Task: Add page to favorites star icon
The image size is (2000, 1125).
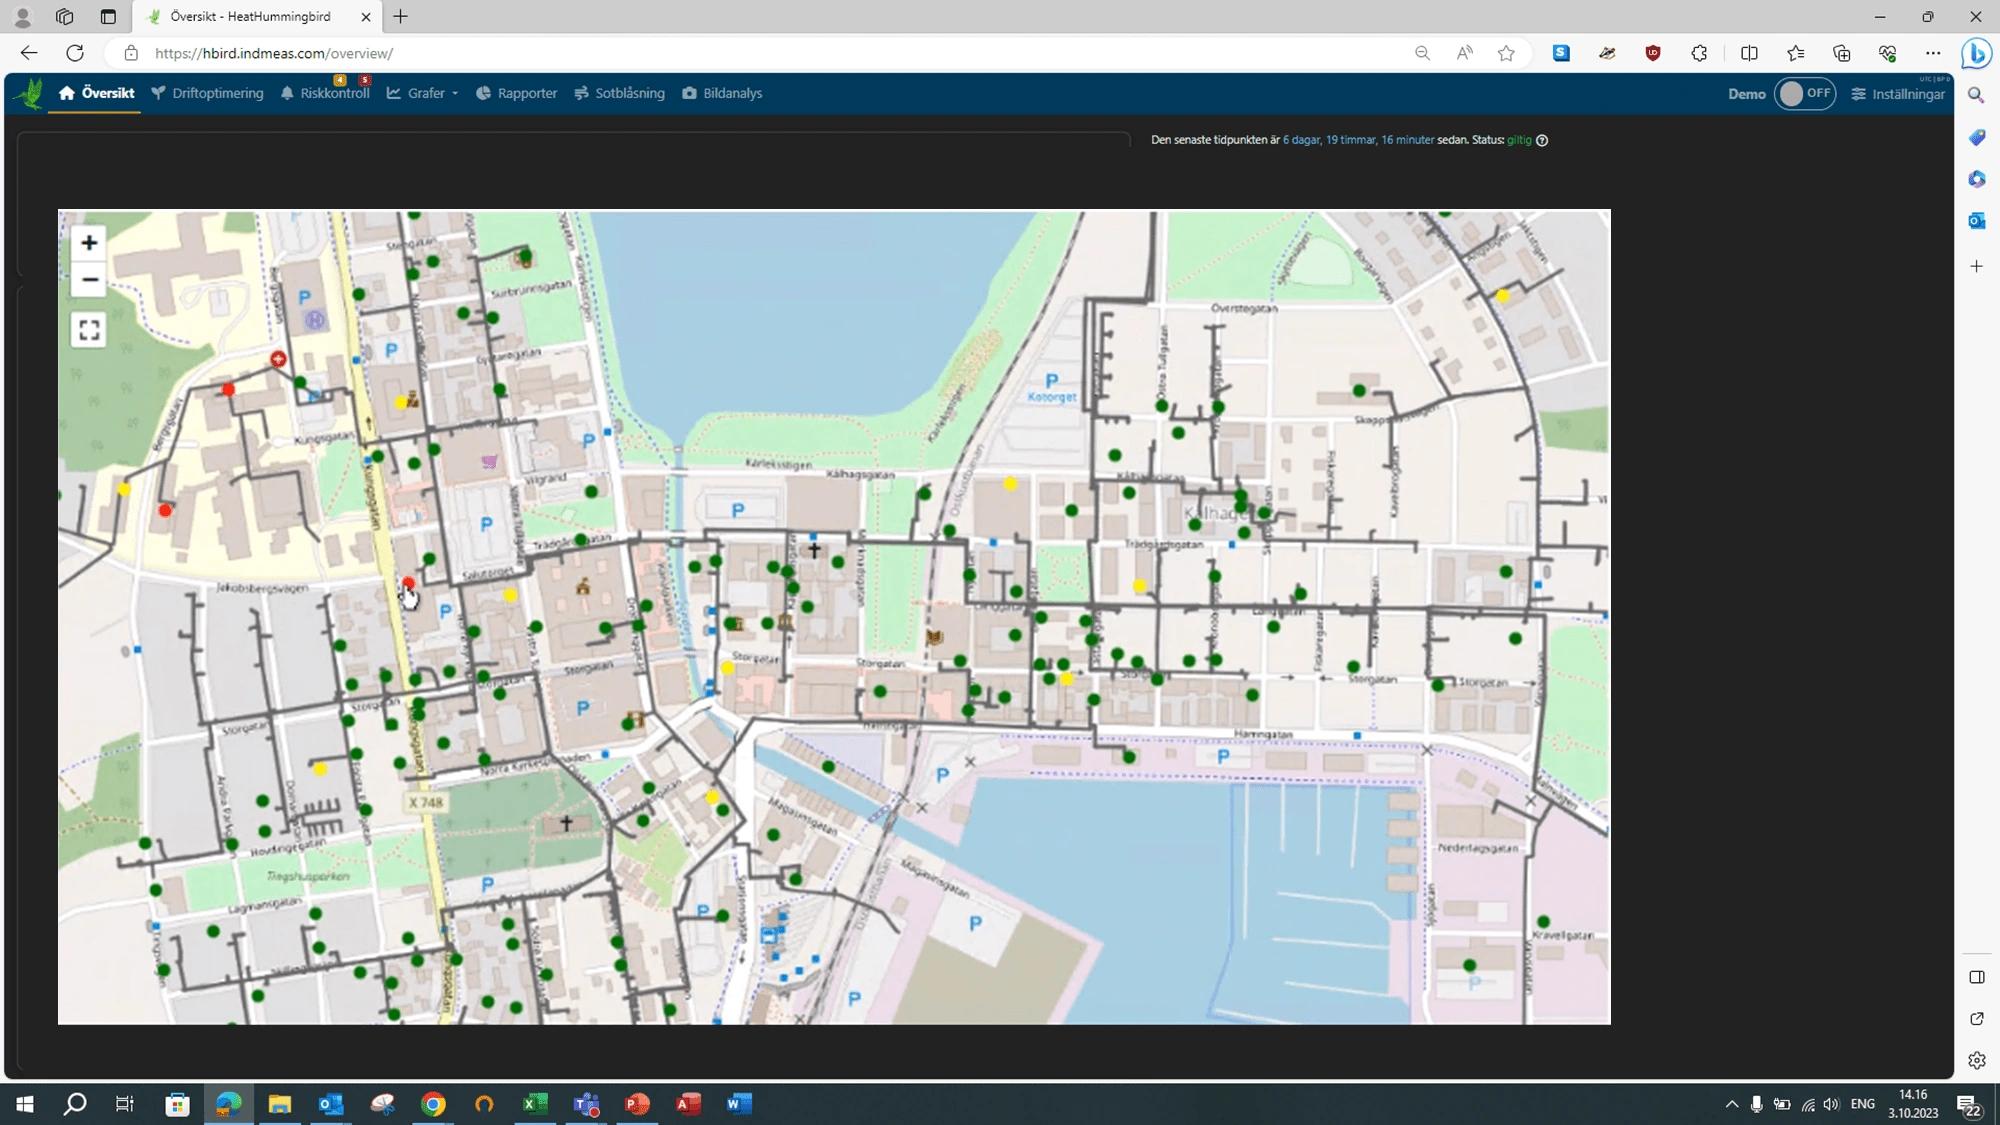Action: click(1506, 53)
